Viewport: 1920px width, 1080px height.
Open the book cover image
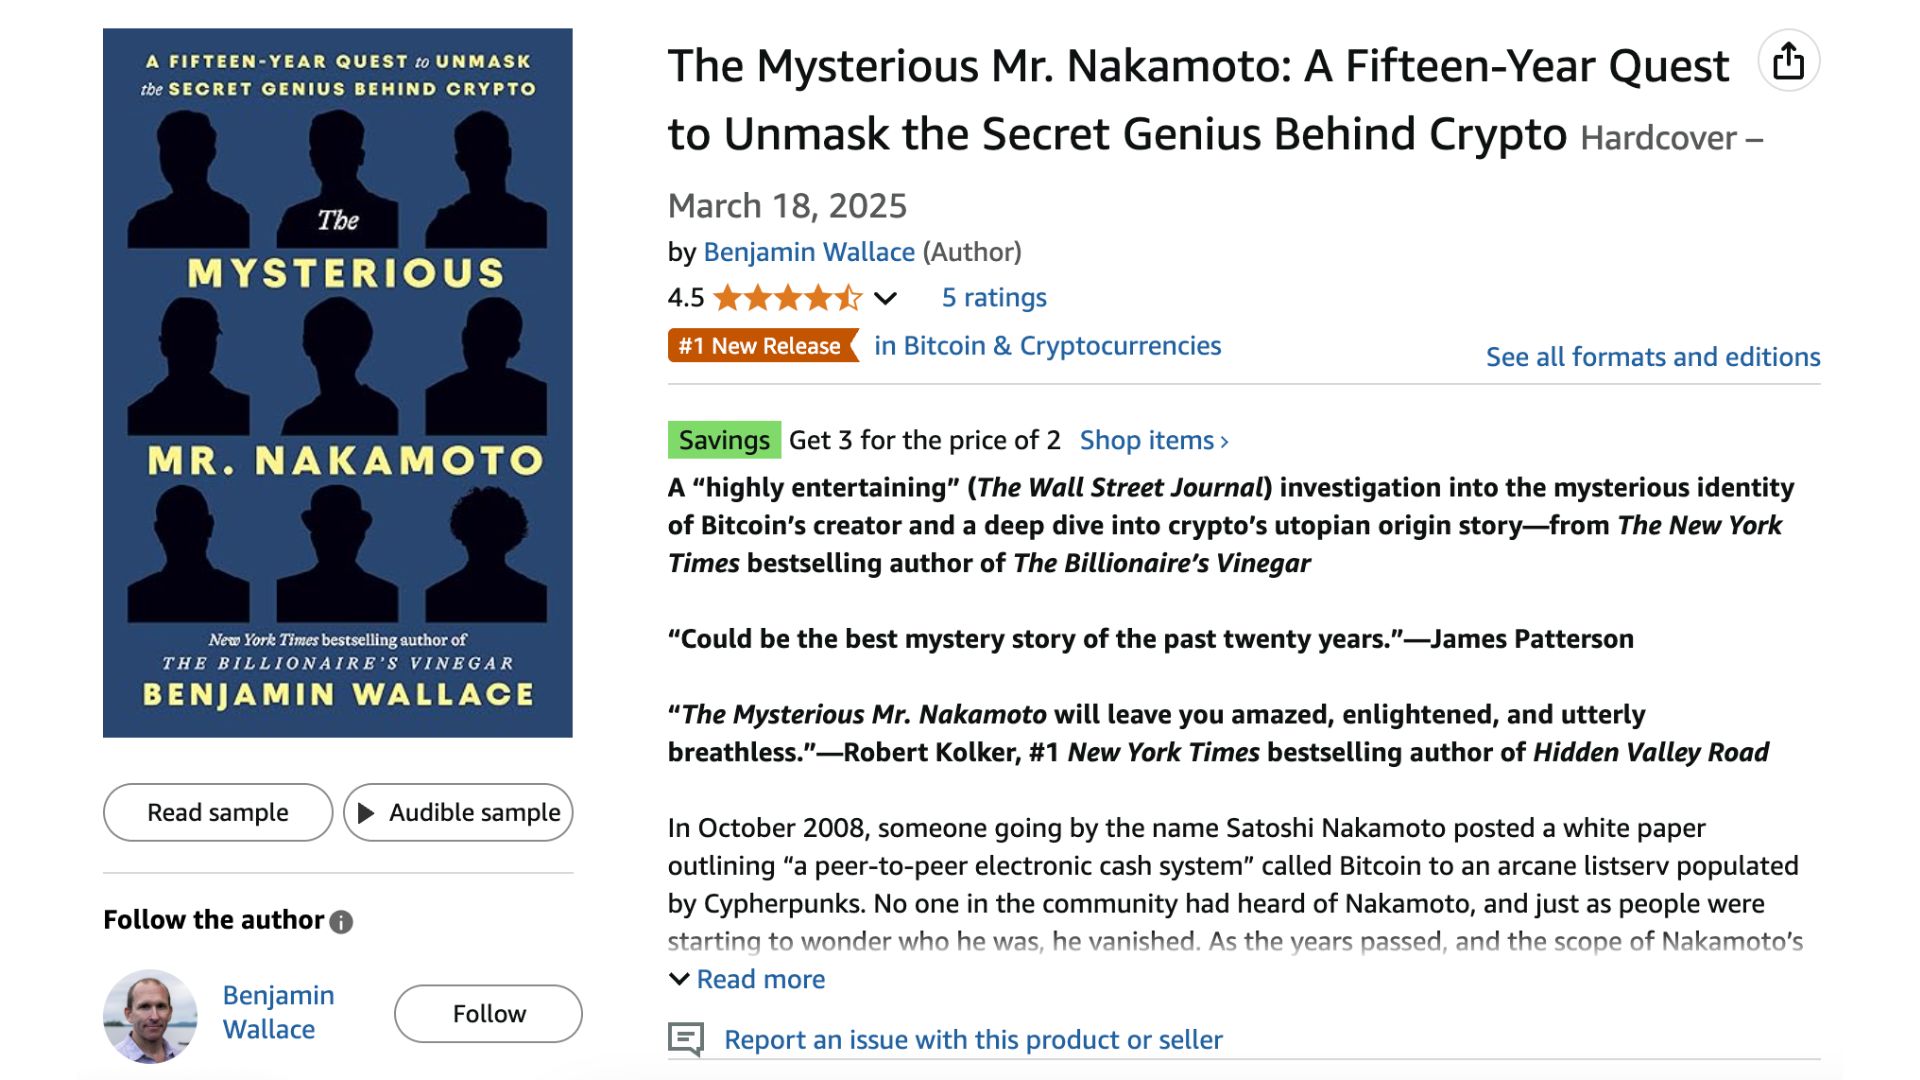click(338, 383)
